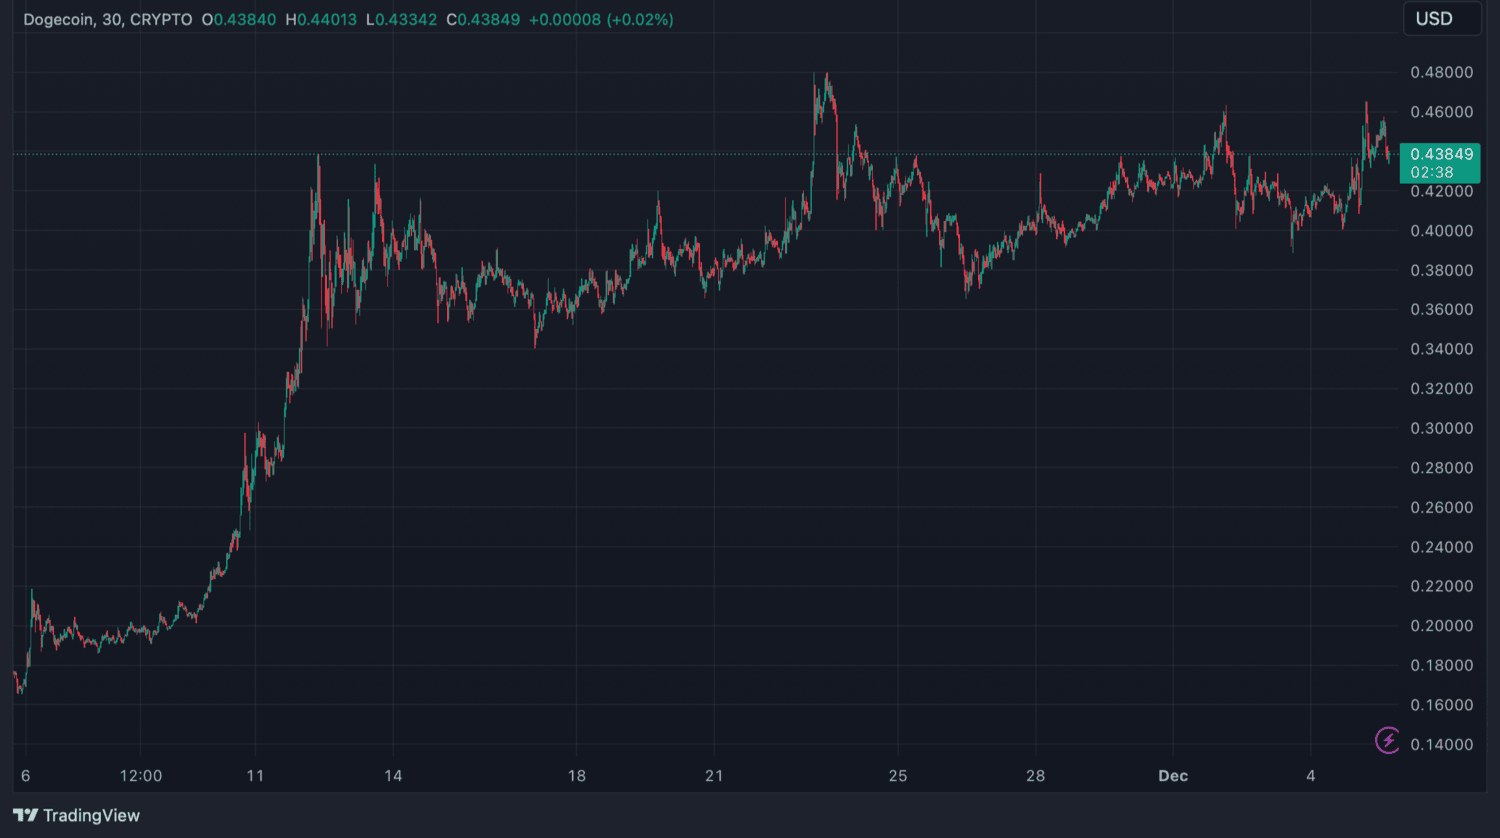Click the 25 date label on time axis
This screenshot has width=1500, height=838.
click(x=898, y=776)
